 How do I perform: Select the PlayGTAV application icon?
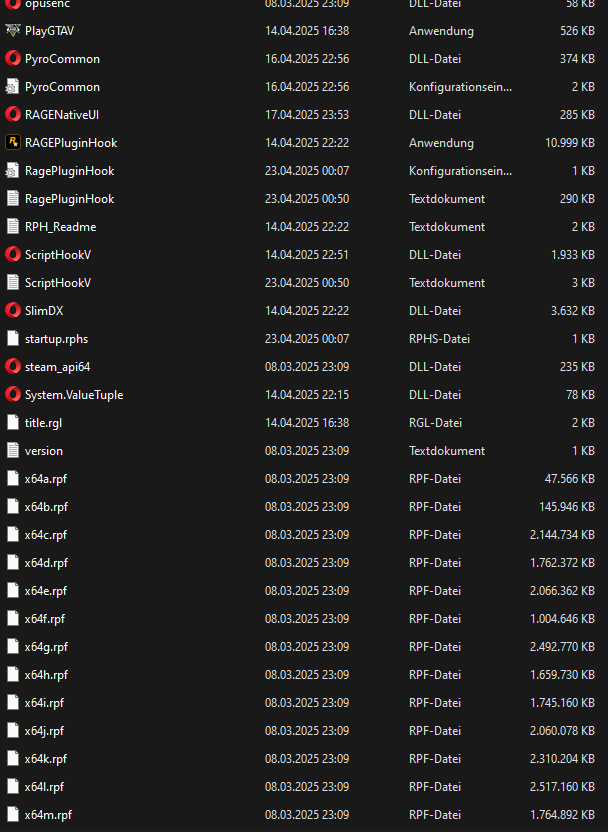click(13, 30)
